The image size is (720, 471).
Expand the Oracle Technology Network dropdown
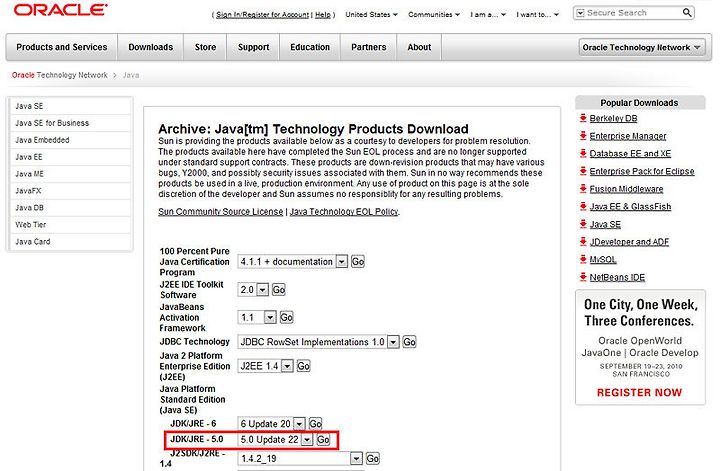pos(641,47)
